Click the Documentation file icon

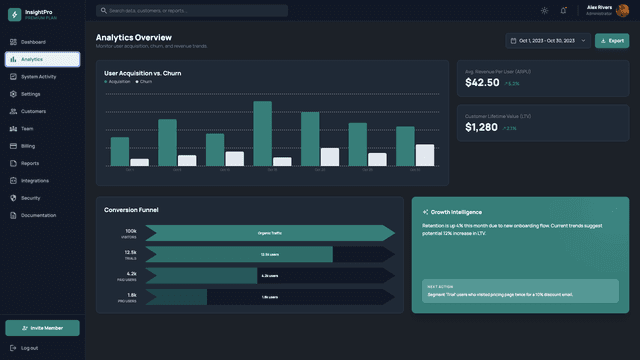[13, 216]
